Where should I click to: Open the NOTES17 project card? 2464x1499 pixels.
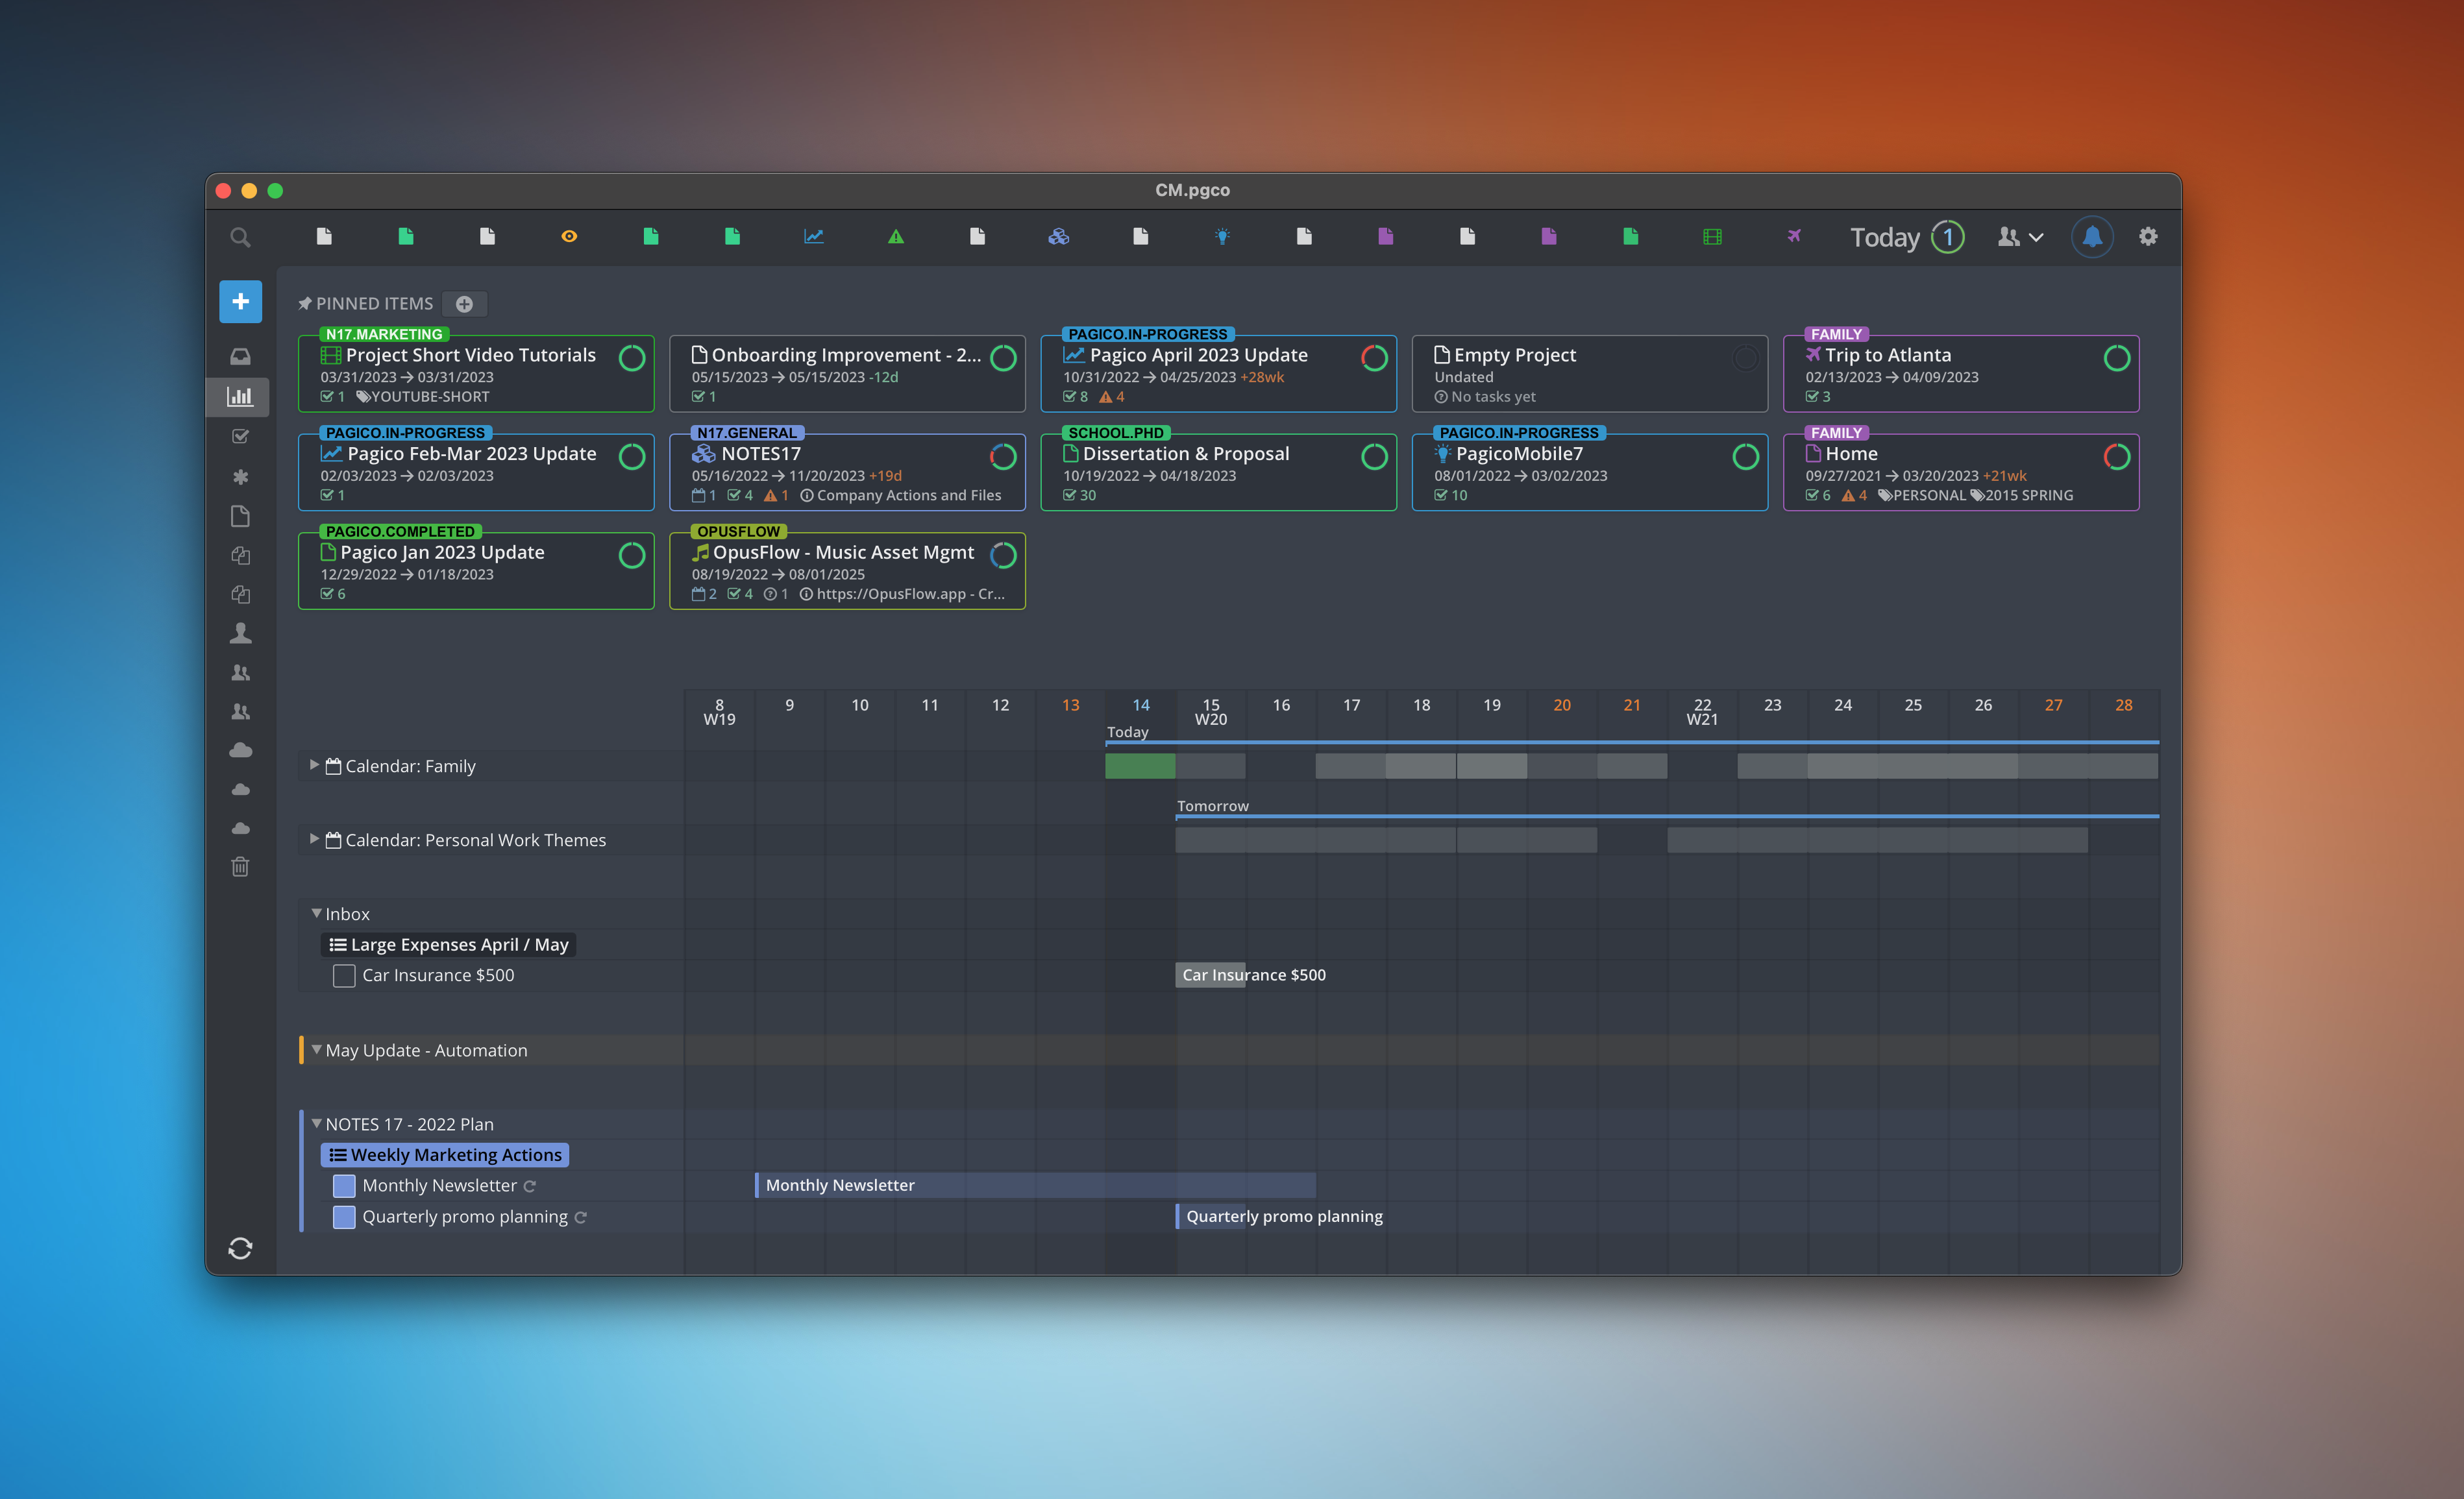(847, 472)
